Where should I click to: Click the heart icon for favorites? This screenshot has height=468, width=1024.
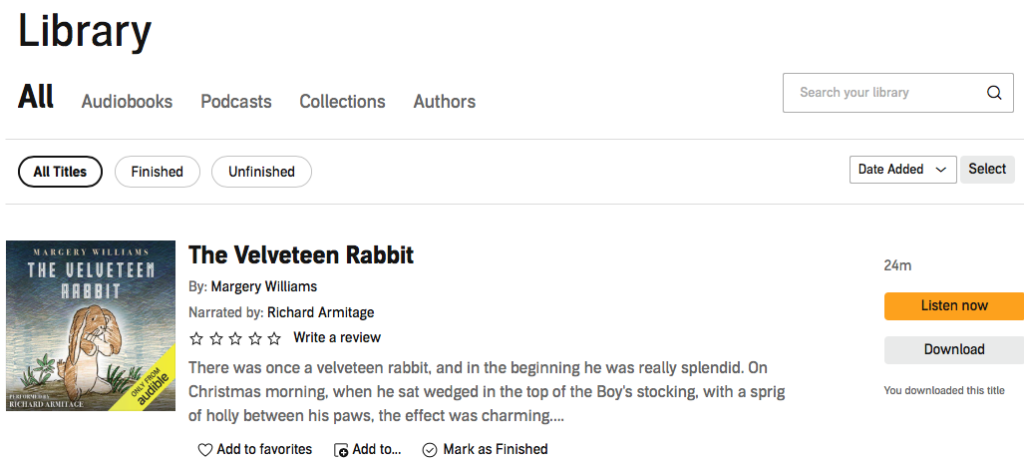pos(205,450)
